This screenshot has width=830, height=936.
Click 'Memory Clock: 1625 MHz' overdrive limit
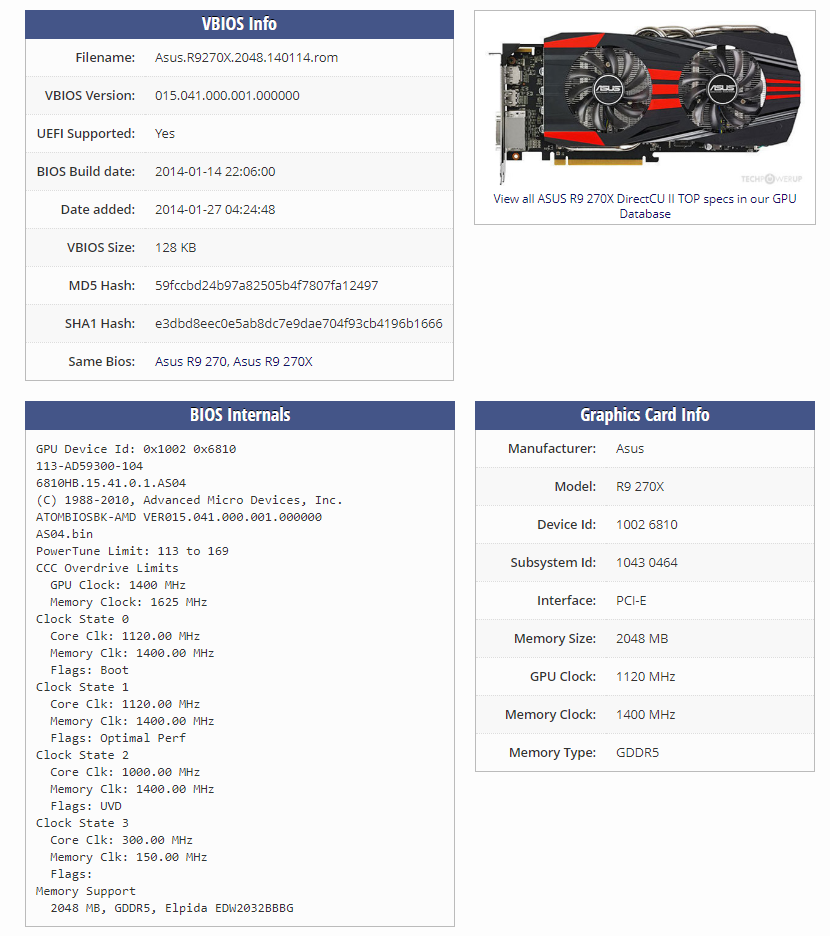(129, 602)
